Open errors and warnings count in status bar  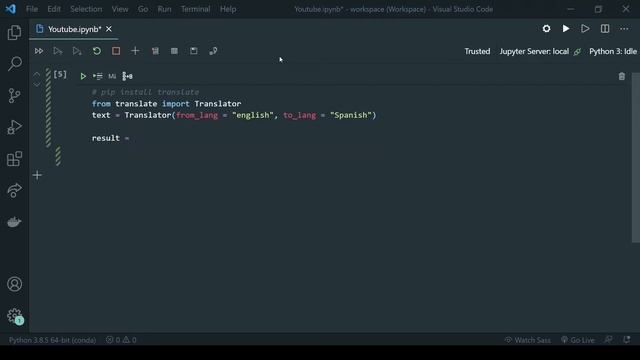click(x=121, y=340)
